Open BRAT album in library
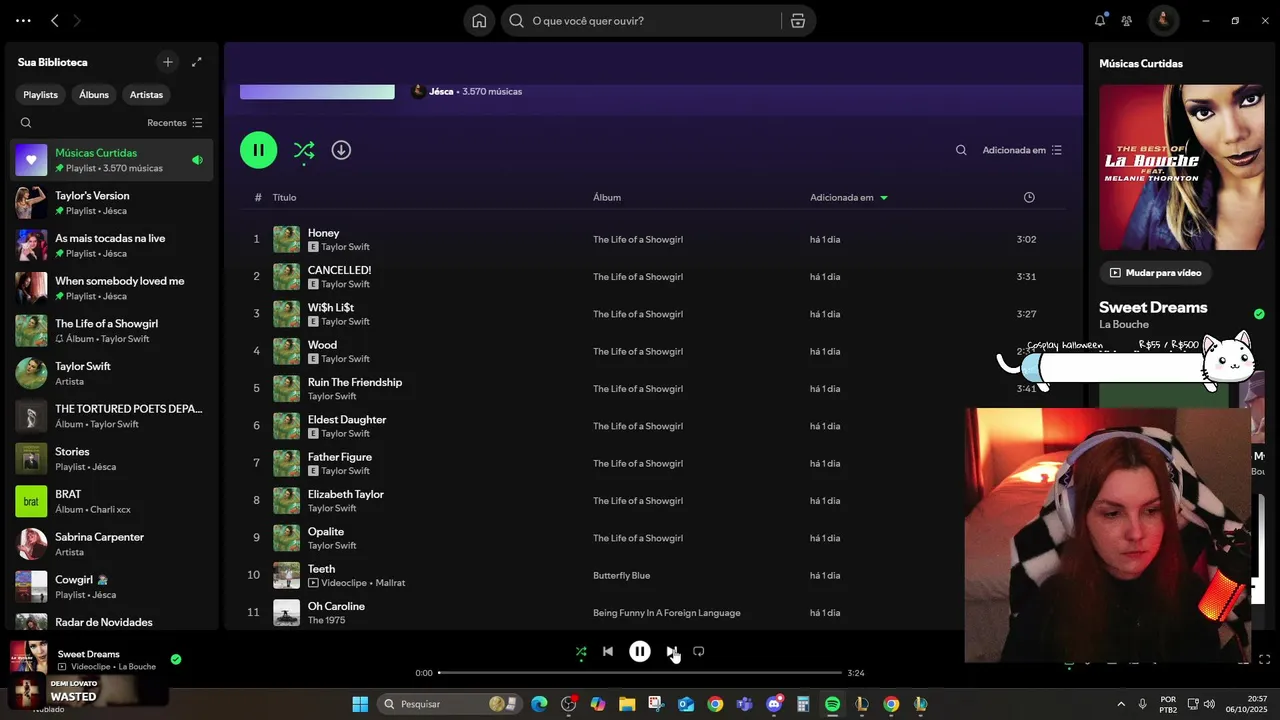This screenshot has width=1280, height=720. [x=111, y=502]
